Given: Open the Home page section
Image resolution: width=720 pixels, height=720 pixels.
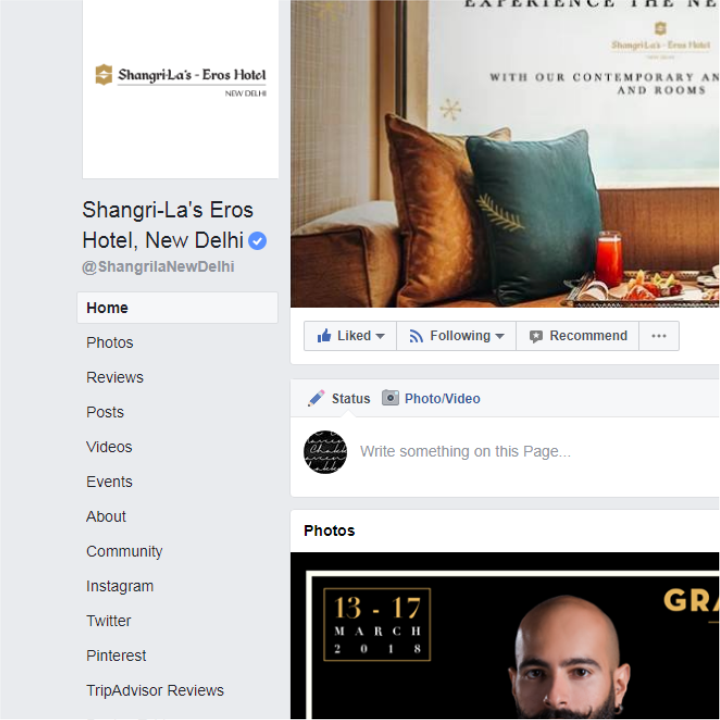Looking at the screenshot, I should coord(177,308).
